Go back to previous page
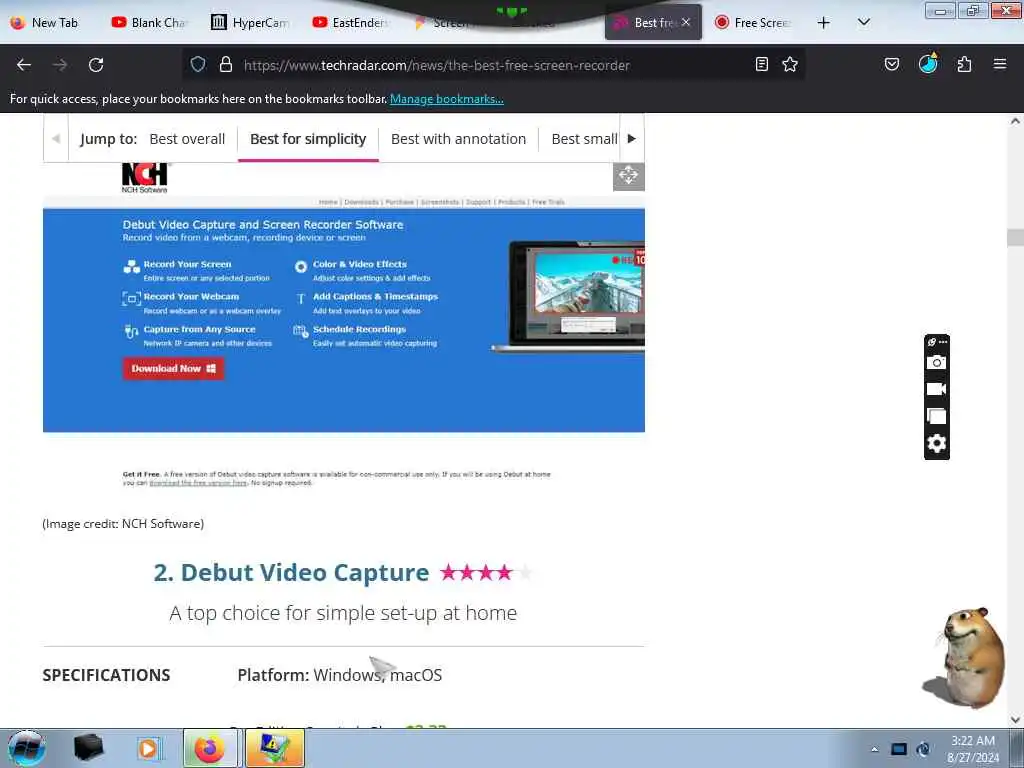1024x768 pixels. coord(24,65)
